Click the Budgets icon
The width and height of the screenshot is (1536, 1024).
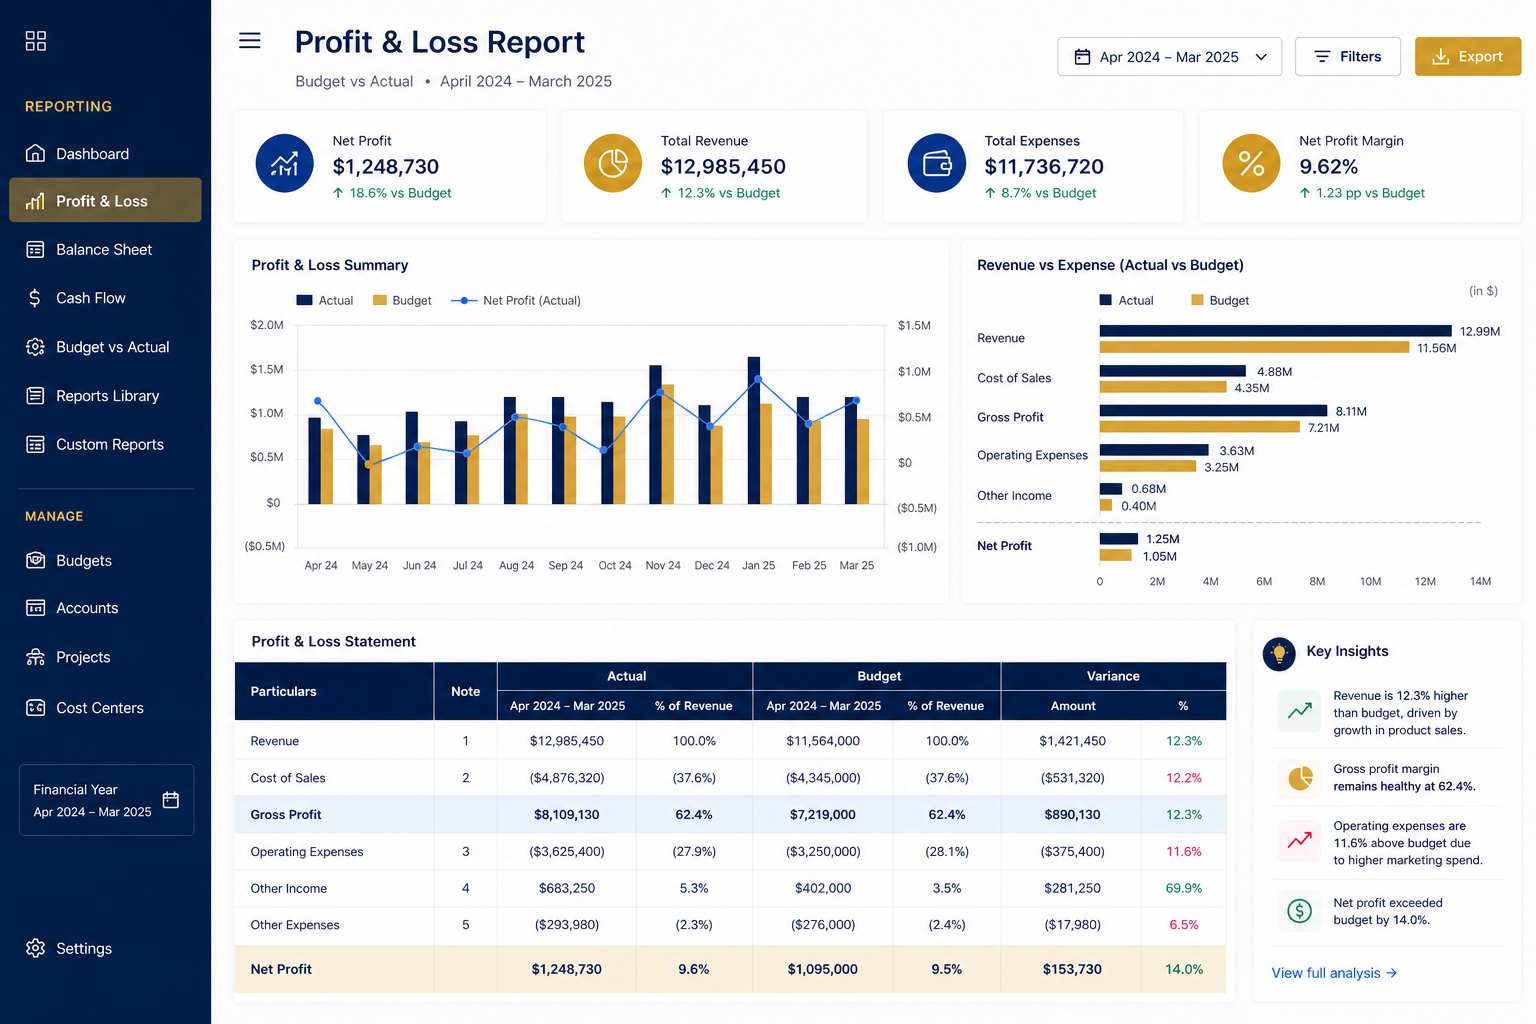(35, 560)
